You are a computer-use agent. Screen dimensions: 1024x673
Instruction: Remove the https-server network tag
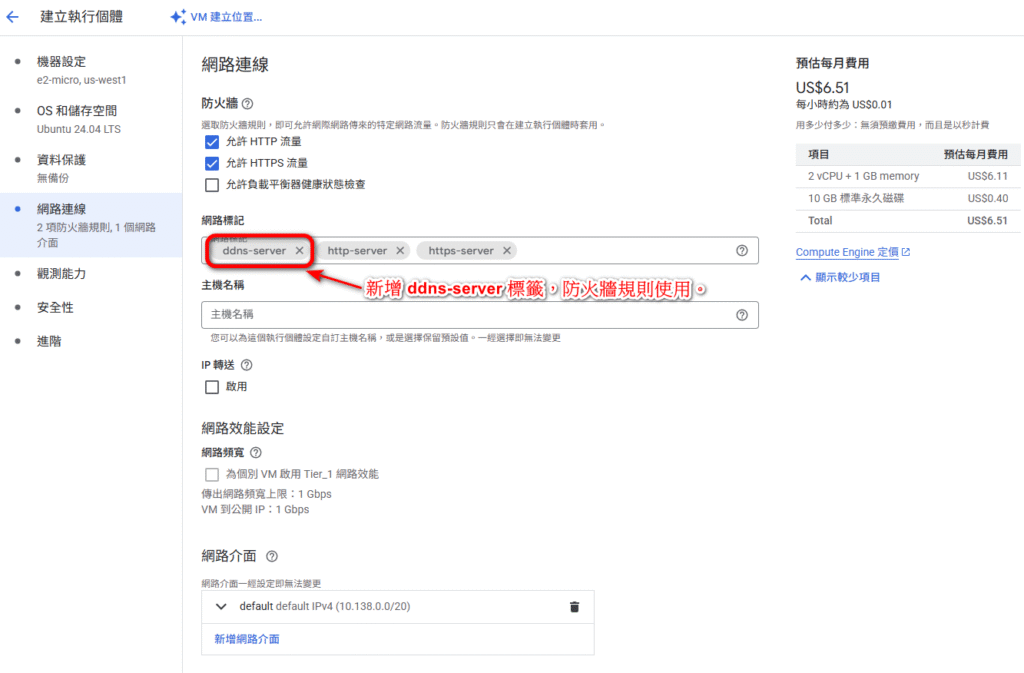click(x=507, y=251)
